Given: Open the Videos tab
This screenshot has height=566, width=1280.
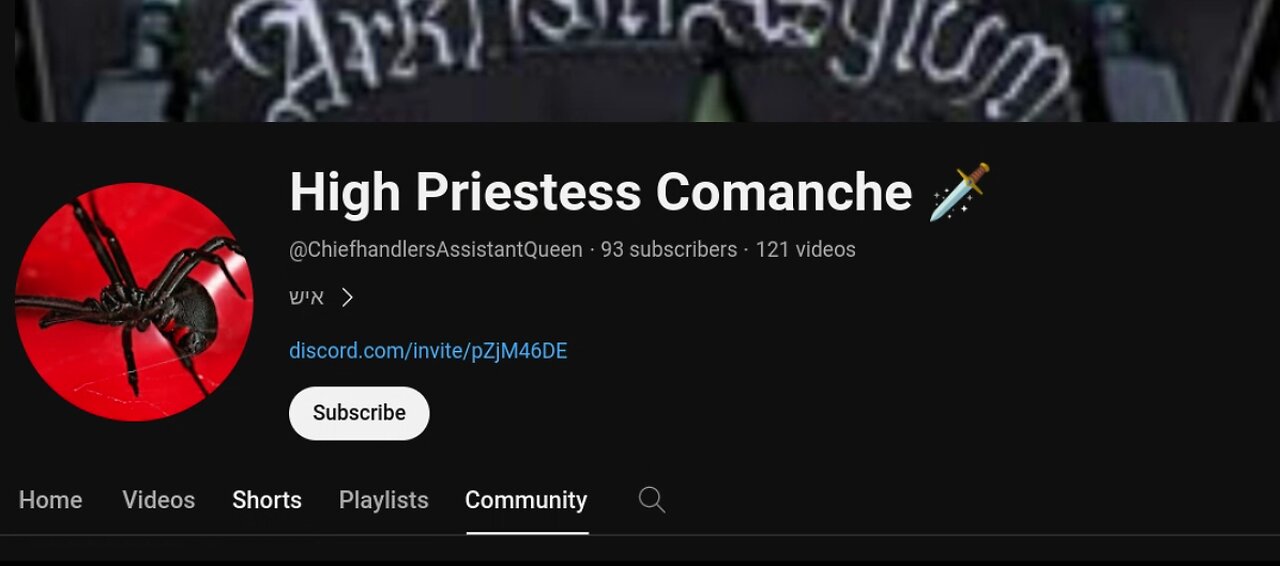Looking at the screenshot, I should click(159, 500).
